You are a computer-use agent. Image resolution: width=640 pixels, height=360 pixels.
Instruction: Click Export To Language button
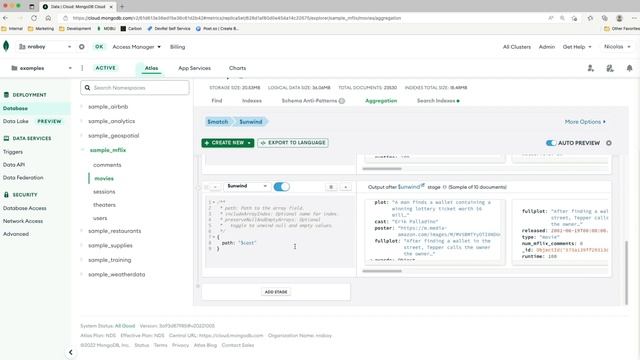tap(293, 143)
